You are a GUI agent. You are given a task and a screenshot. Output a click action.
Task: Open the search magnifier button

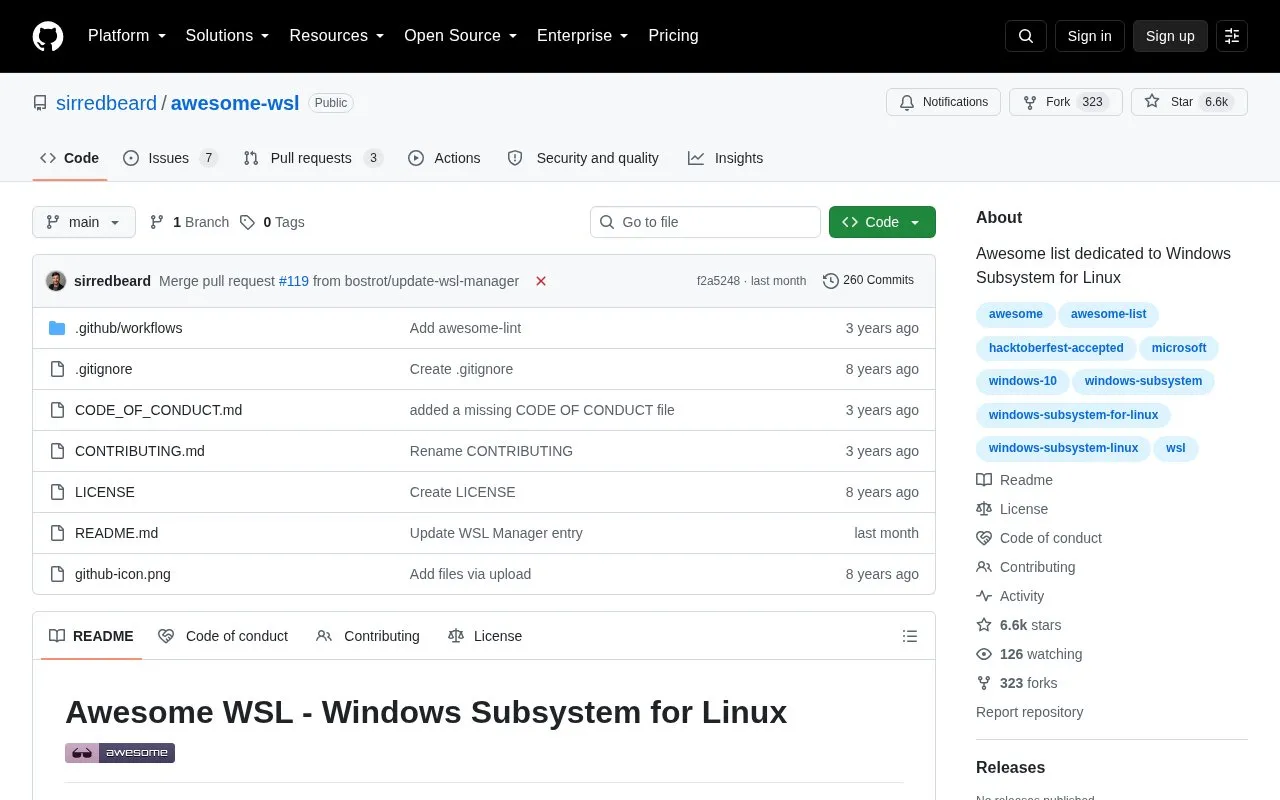(1026, 36)
